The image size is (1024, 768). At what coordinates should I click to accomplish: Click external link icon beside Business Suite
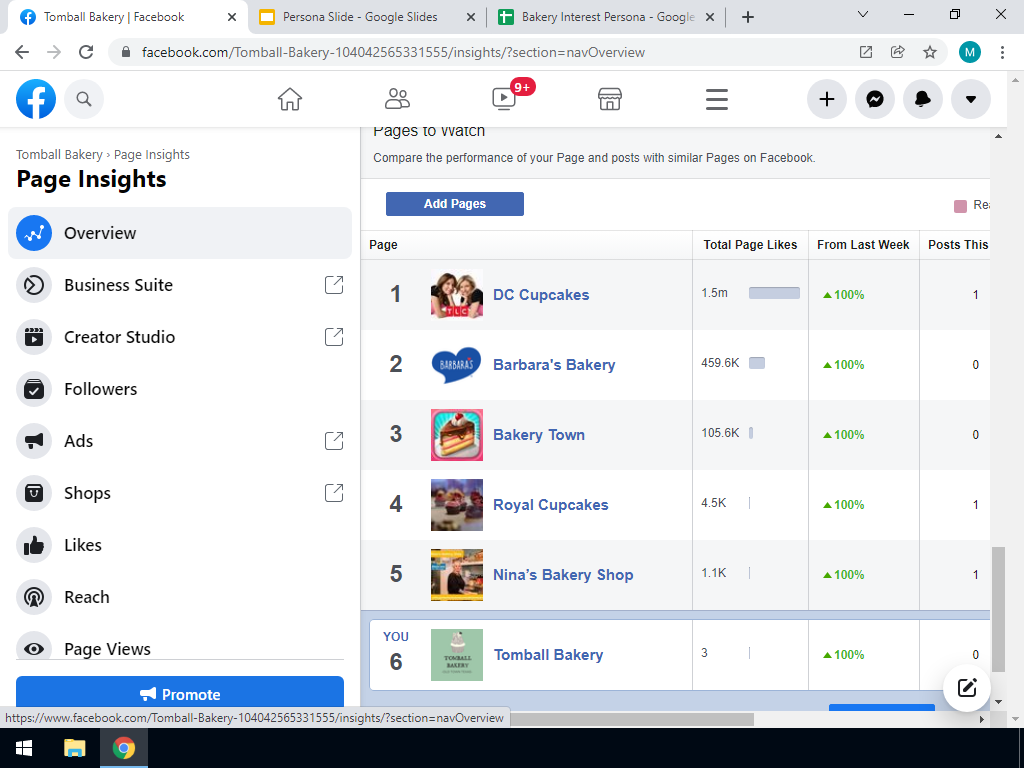334,285
